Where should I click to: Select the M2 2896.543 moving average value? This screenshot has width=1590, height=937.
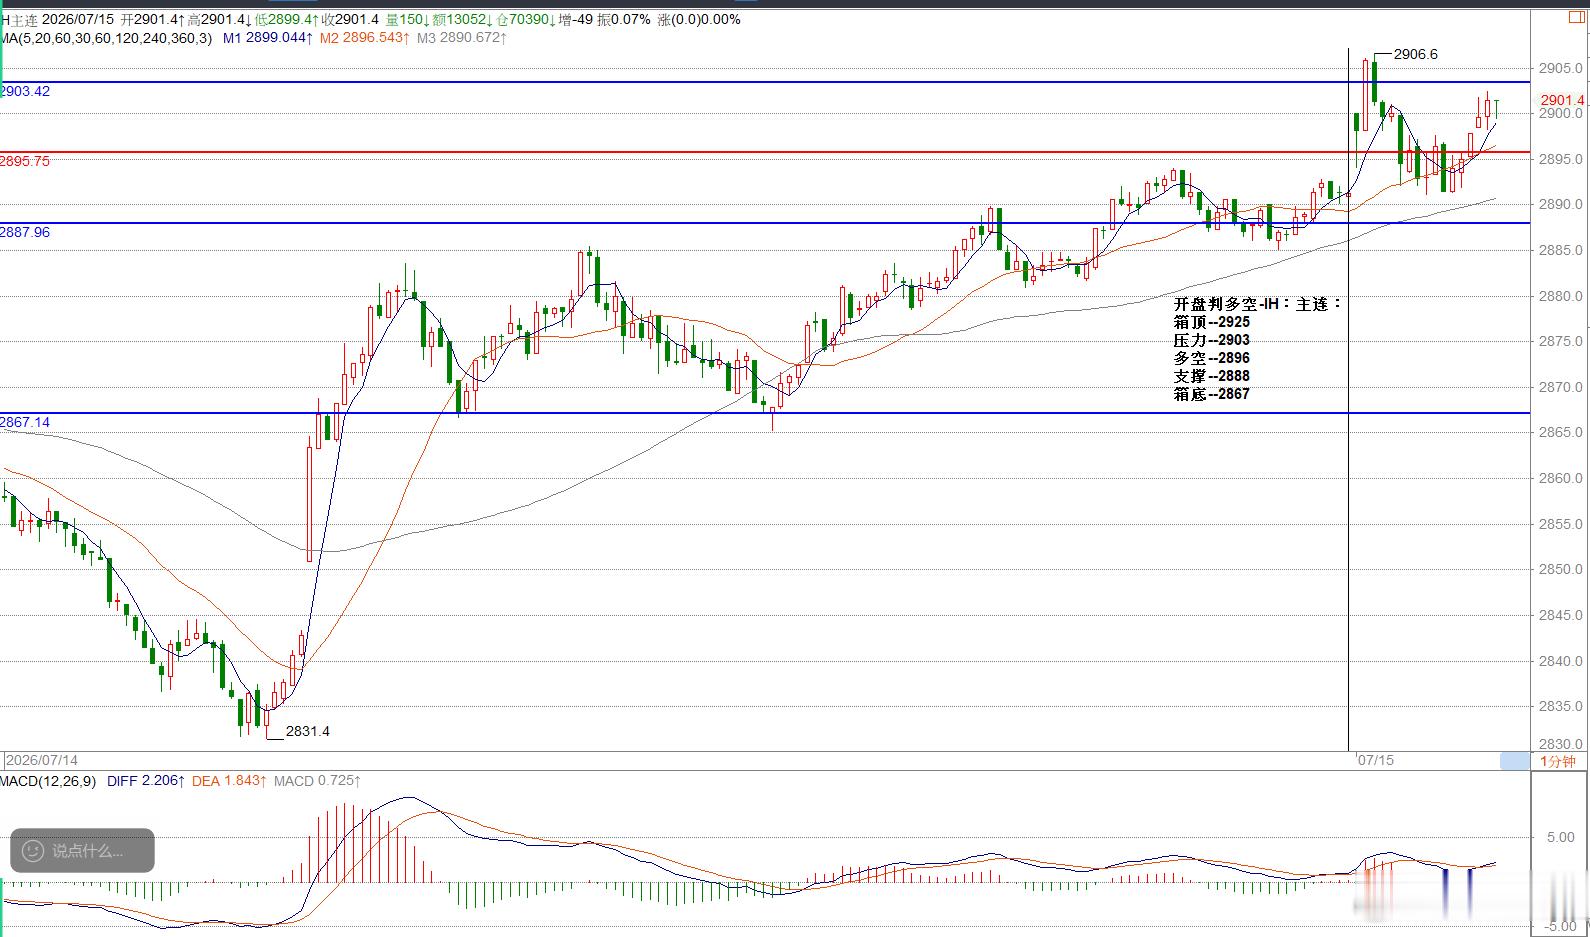pos(365,38)
